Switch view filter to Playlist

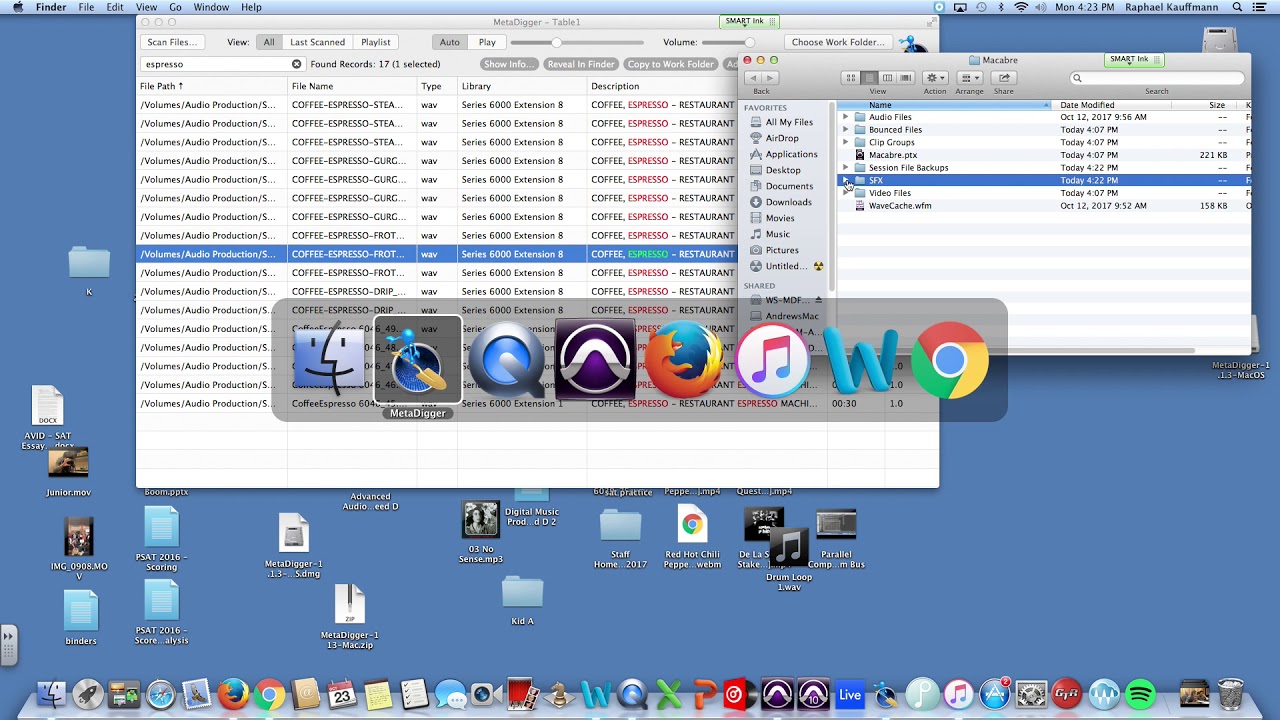pyautogui.click(x=376, y=42)
